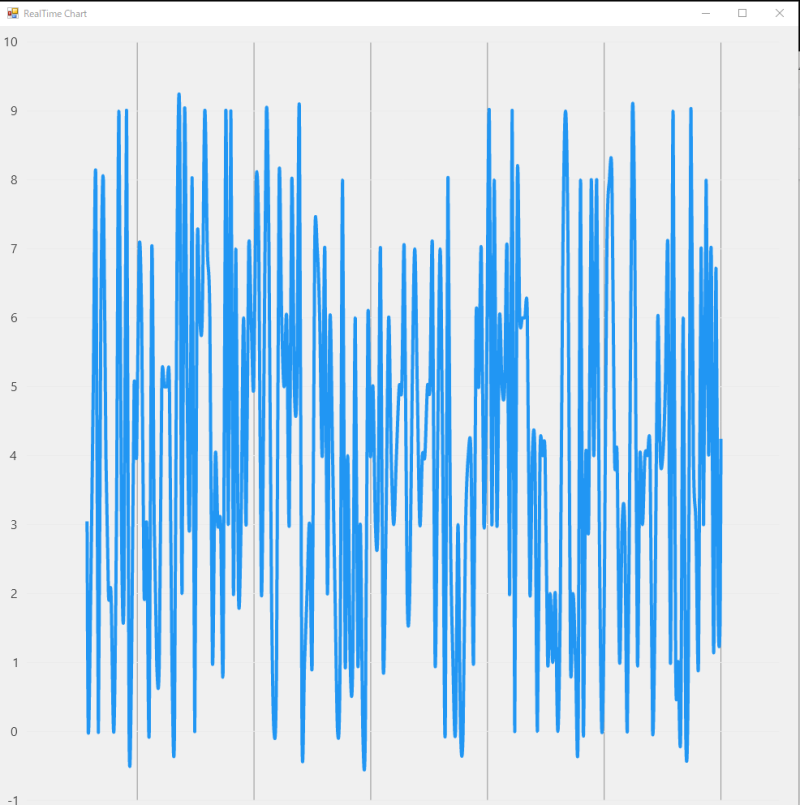Click the bottom edge of the chart
Viewport: 800px width, 805px height.
point(400,800)
